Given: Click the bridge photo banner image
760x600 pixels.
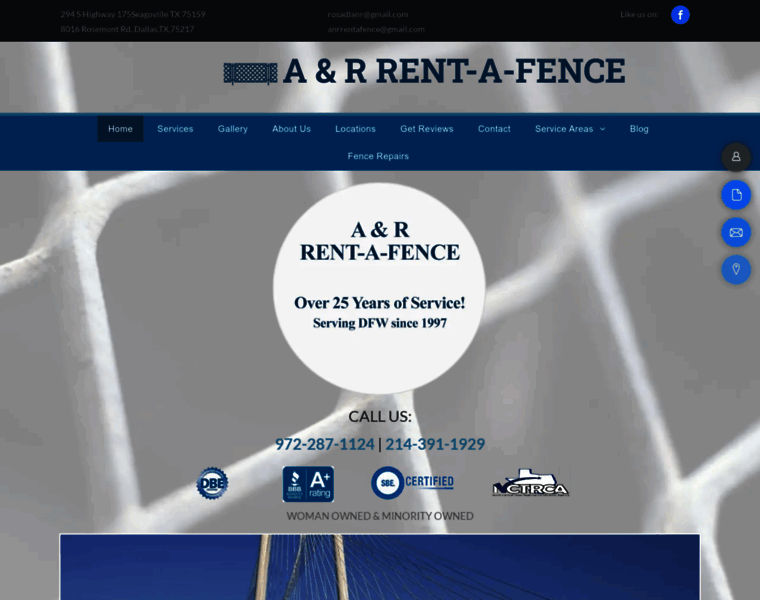Looking at the screenshot, I should (380, 567).
